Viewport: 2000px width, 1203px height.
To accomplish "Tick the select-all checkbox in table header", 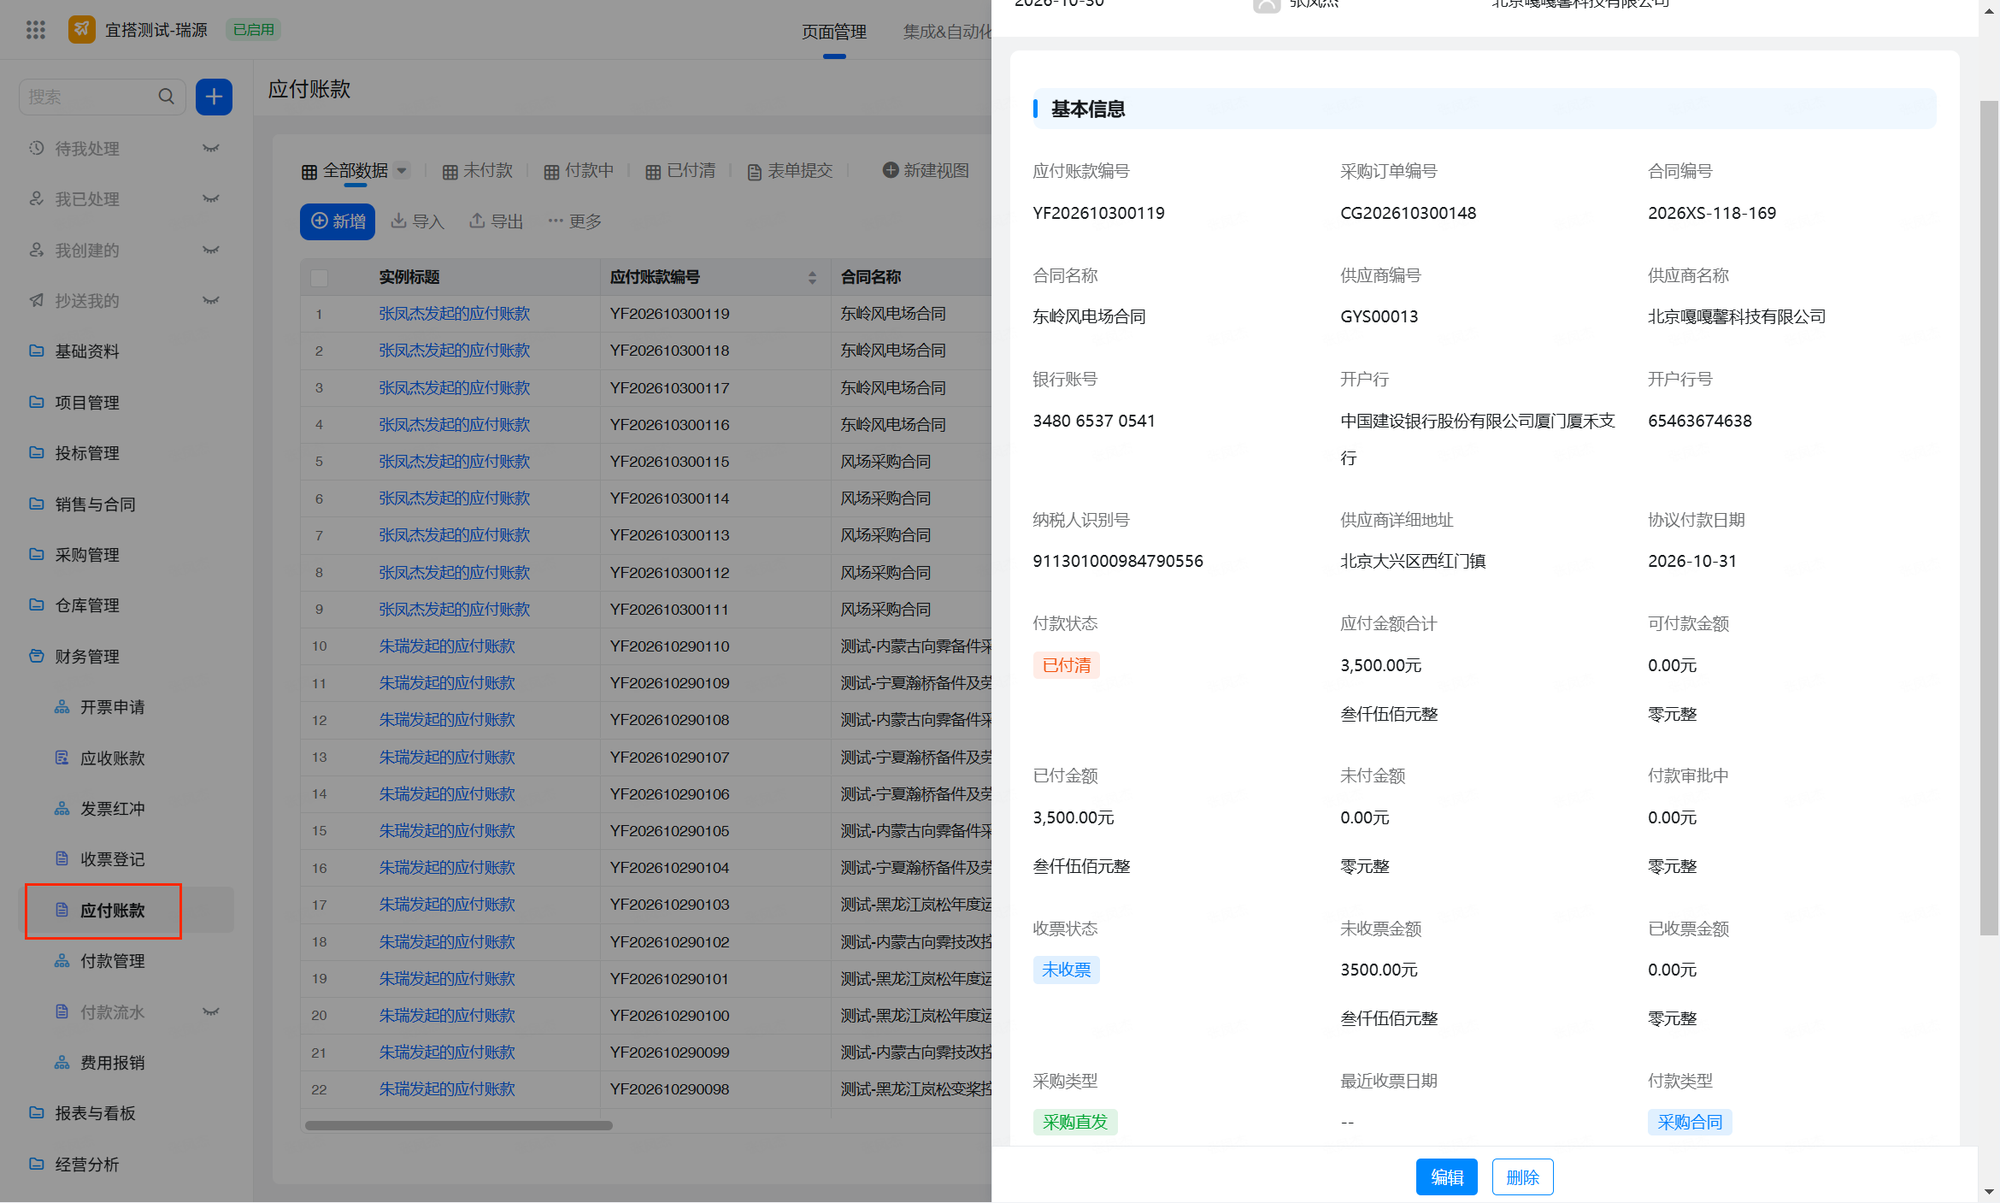I will click(319, 277).
